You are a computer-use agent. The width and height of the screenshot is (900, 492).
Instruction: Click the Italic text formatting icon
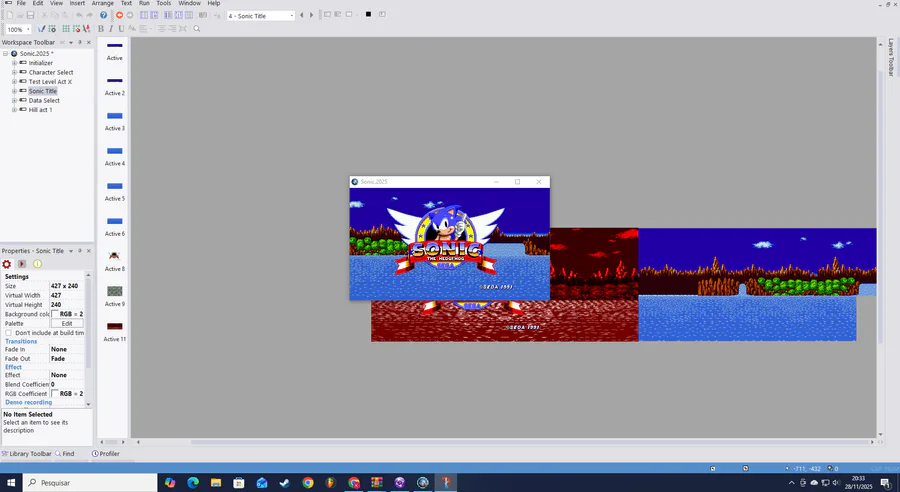click(111, 29)
